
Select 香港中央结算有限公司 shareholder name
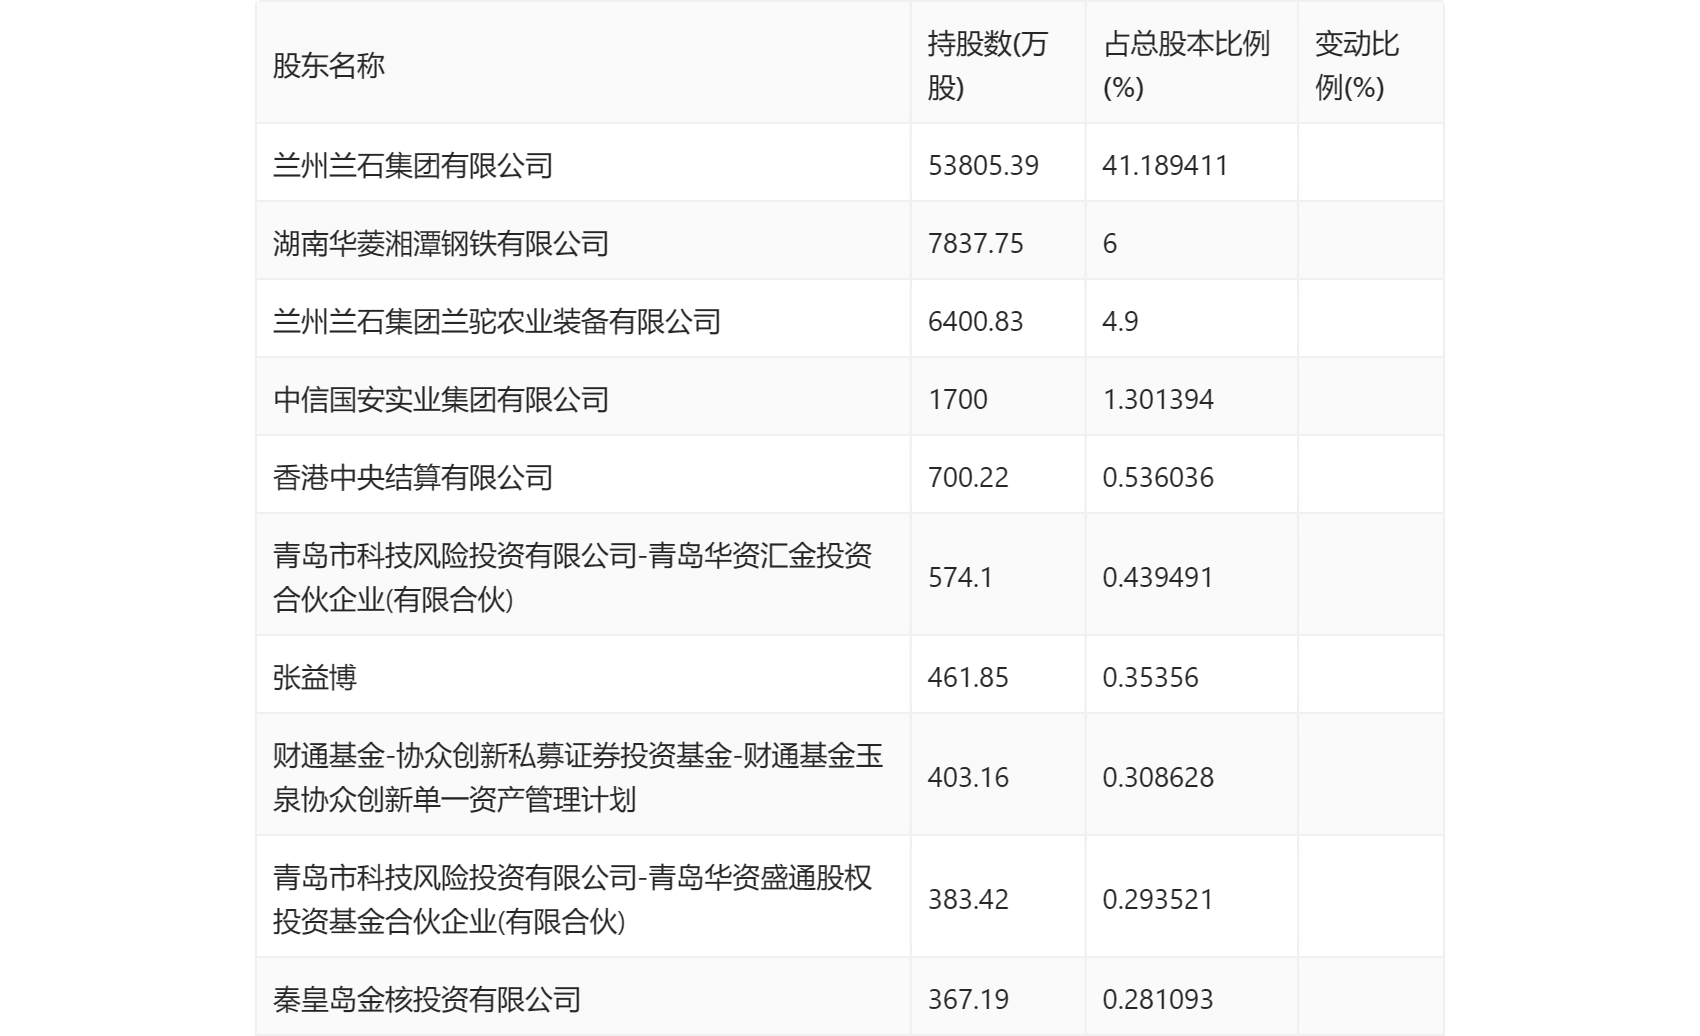pyautogui.click(x=413, y=477)
